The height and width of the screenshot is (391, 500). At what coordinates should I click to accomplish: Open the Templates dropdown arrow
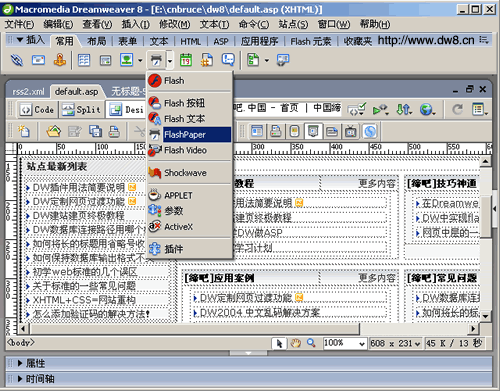pos(266,61)
